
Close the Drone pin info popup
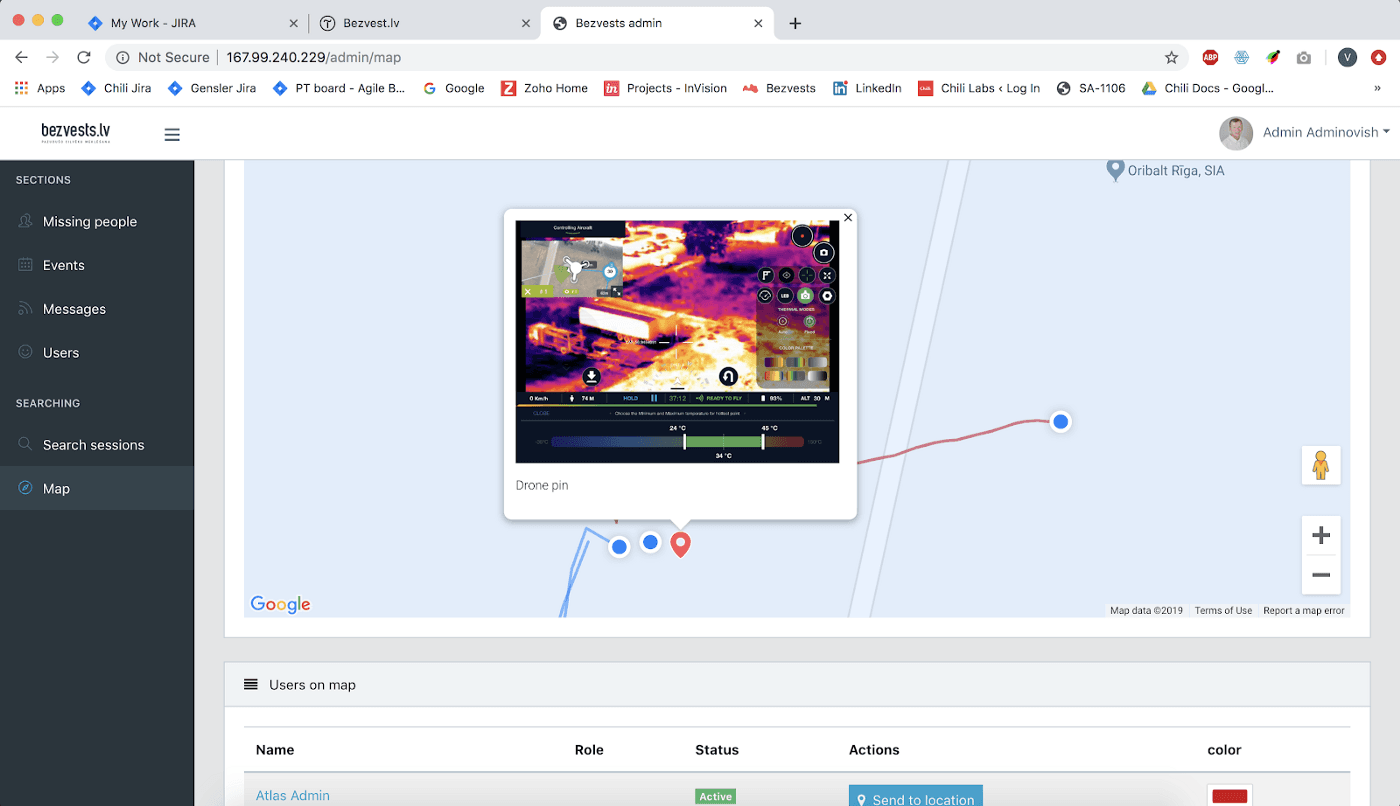pyautogui.click(x=848, y=217)
